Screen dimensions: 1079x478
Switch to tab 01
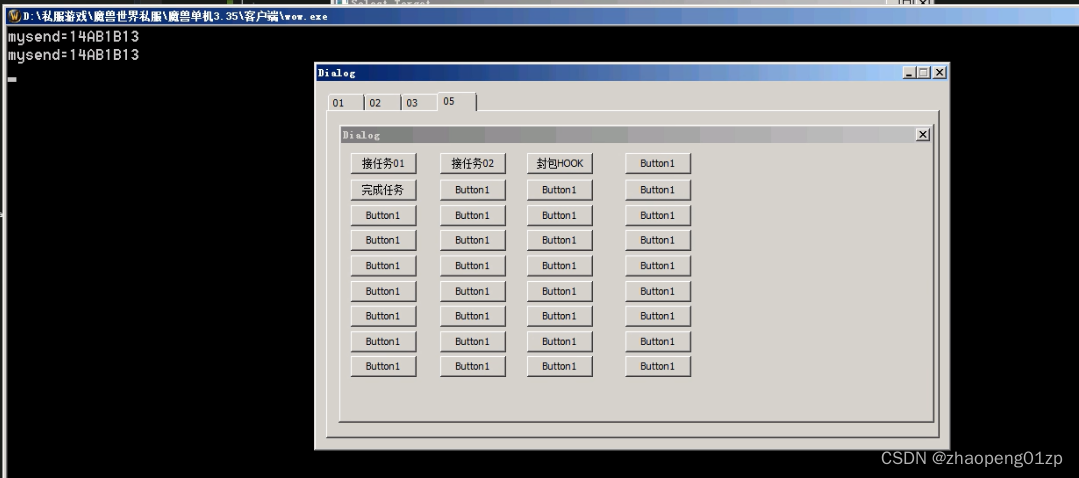345,103
